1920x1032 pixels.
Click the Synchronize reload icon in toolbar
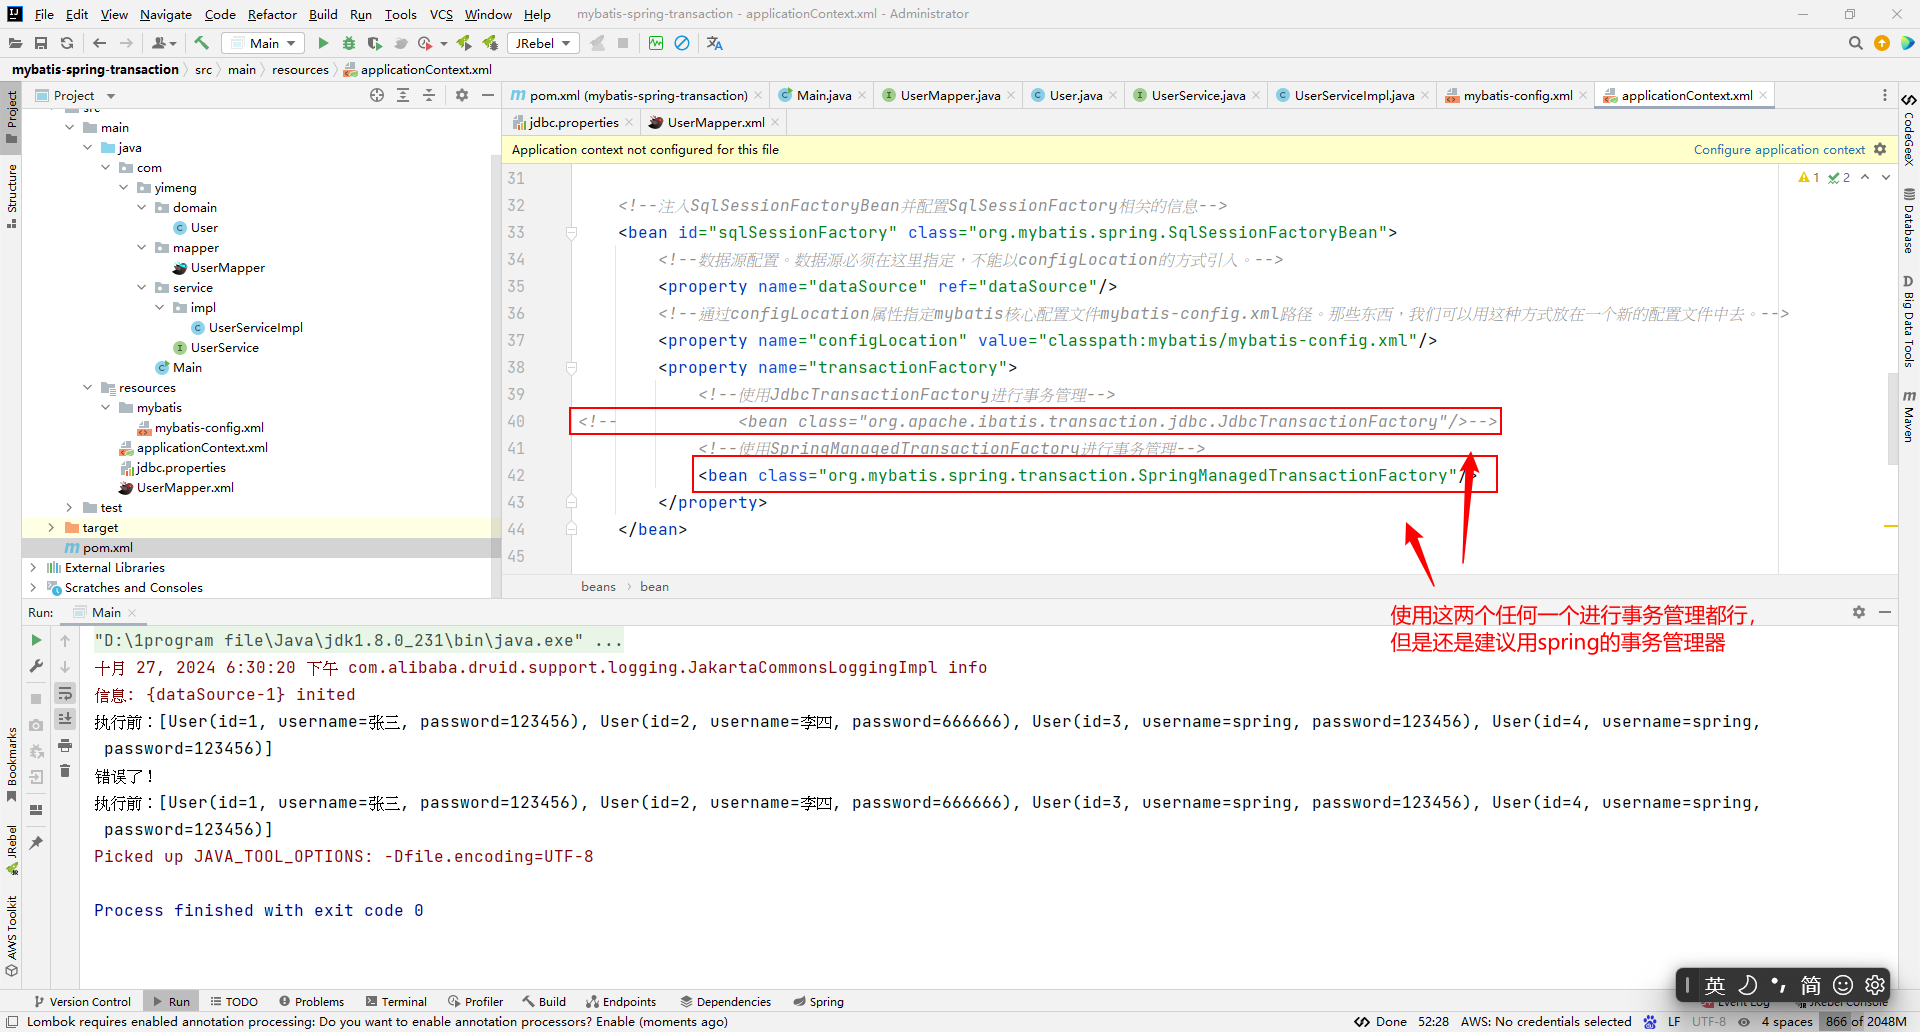click(x=67, y=43)
